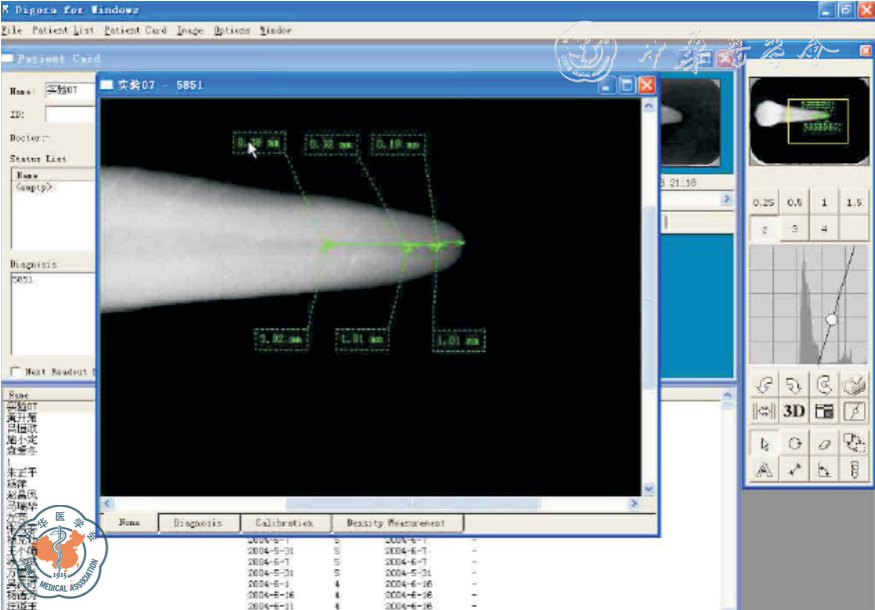Click the ID input field
Viewport: 875px width, 610px height.
(x=70, y=114)
